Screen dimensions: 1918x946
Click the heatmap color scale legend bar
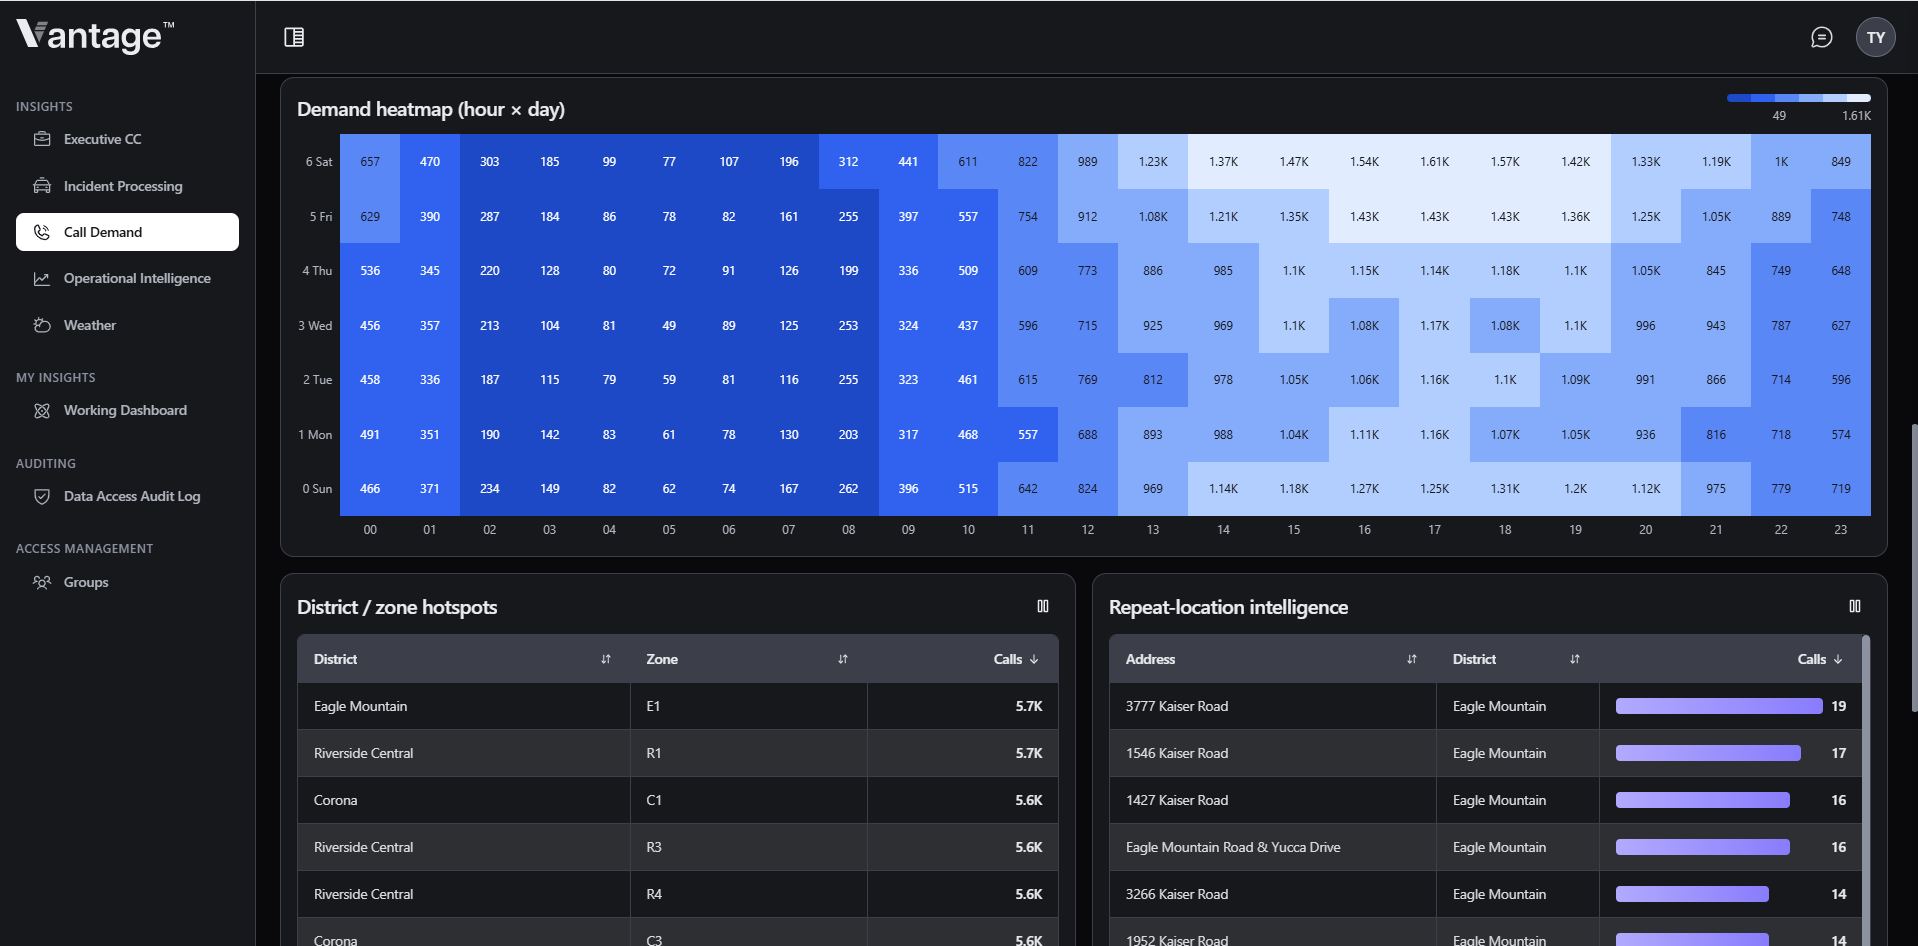[1798, 98]
